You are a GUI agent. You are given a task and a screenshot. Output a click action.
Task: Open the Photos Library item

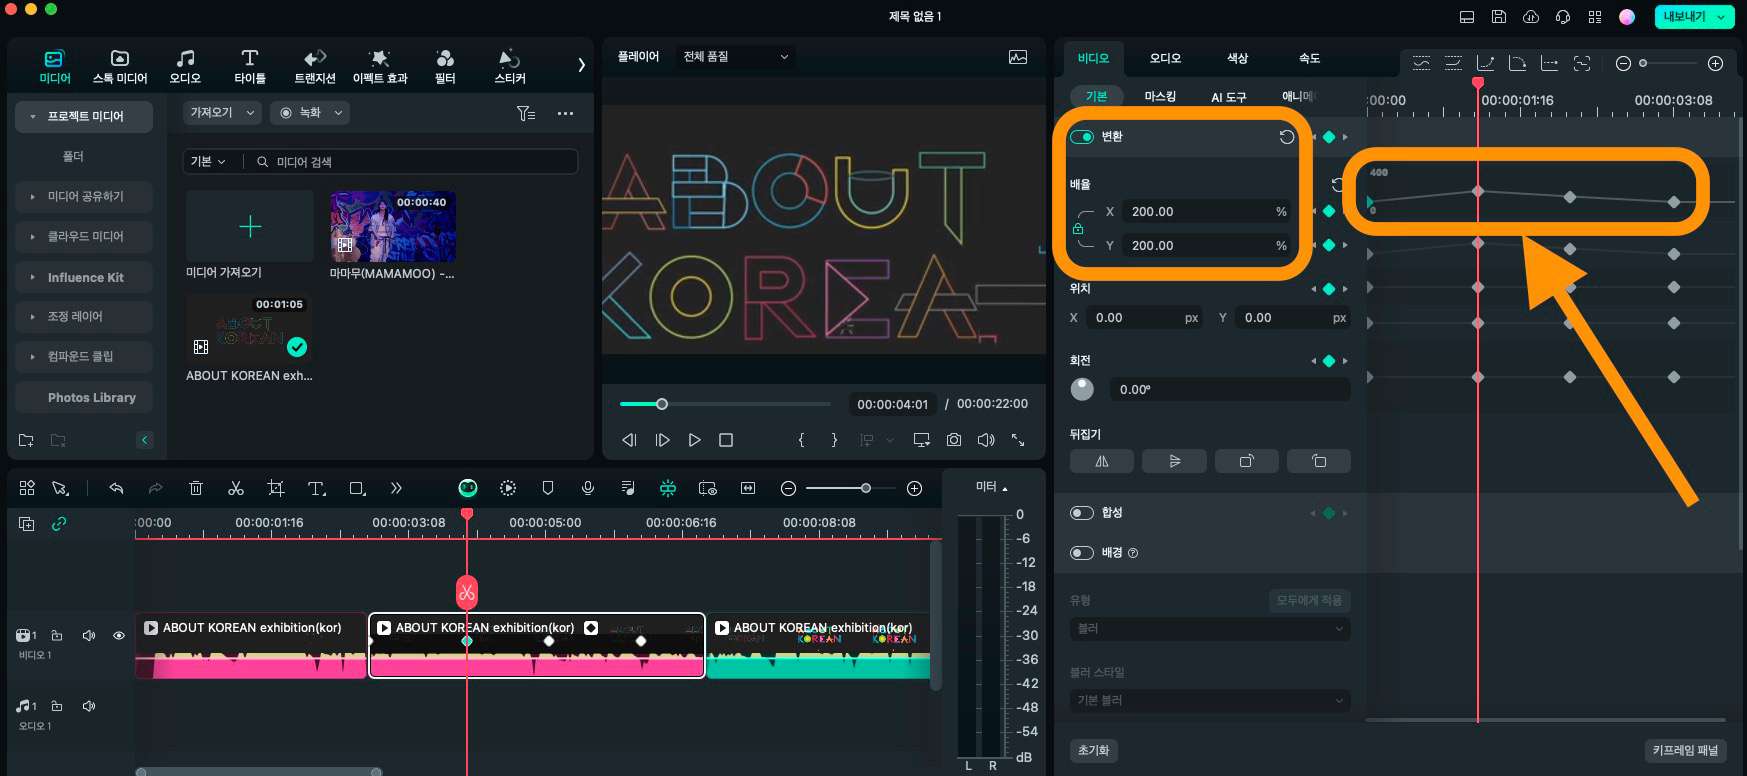[x=84, y=397]
